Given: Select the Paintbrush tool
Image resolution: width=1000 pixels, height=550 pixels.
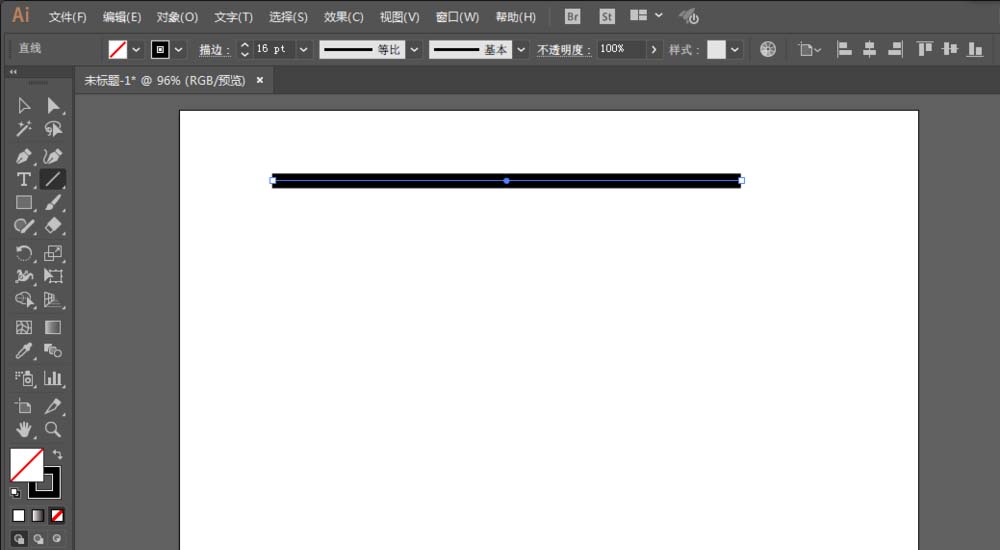Looking at the screenshot, I should (x=53, y=203).
